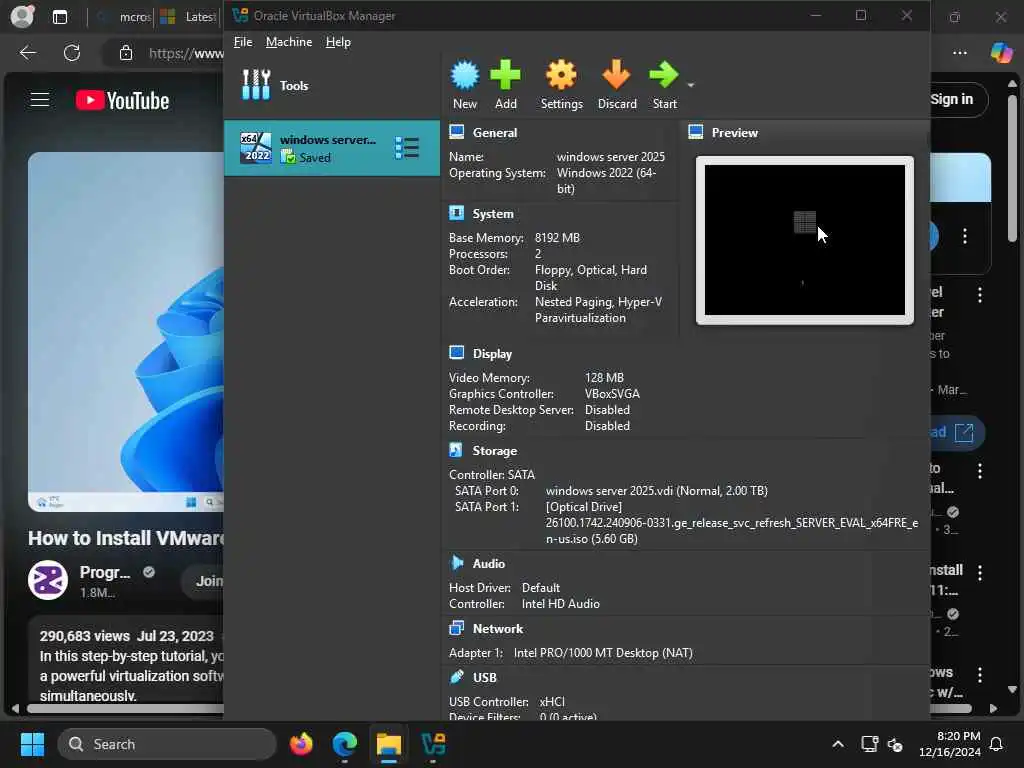Click the Display section icon
This screenshot has height=768, width=1024.
[456, 353]
